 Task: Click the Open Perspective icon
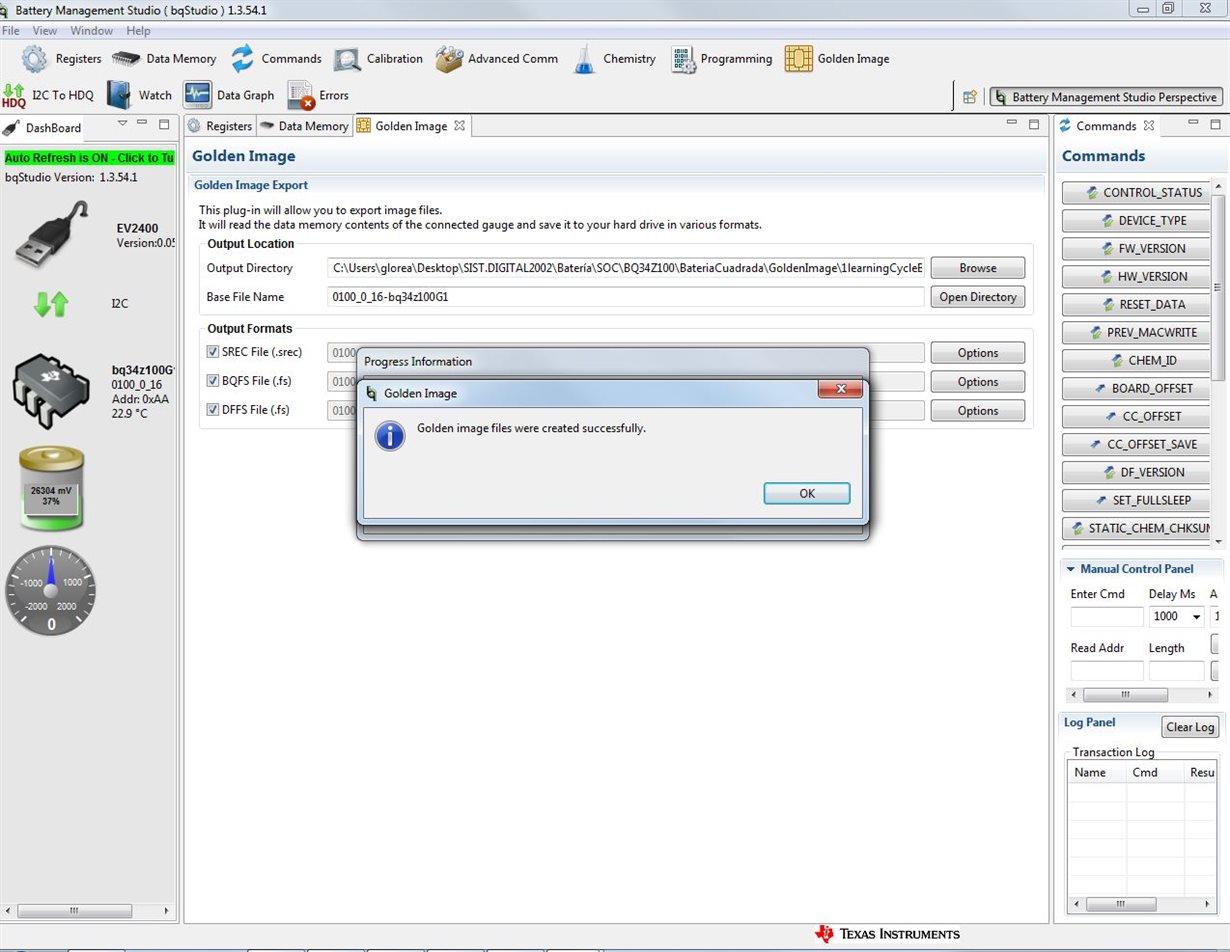(969, 97)
